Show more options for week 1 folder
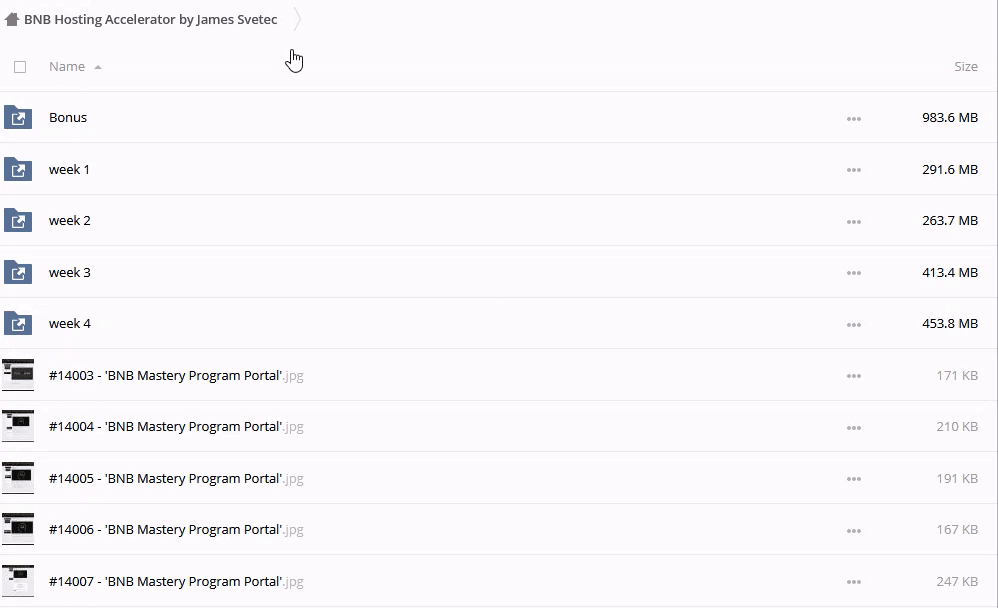The width and height of the screenshot is (998, 608). tap(853, 170)
